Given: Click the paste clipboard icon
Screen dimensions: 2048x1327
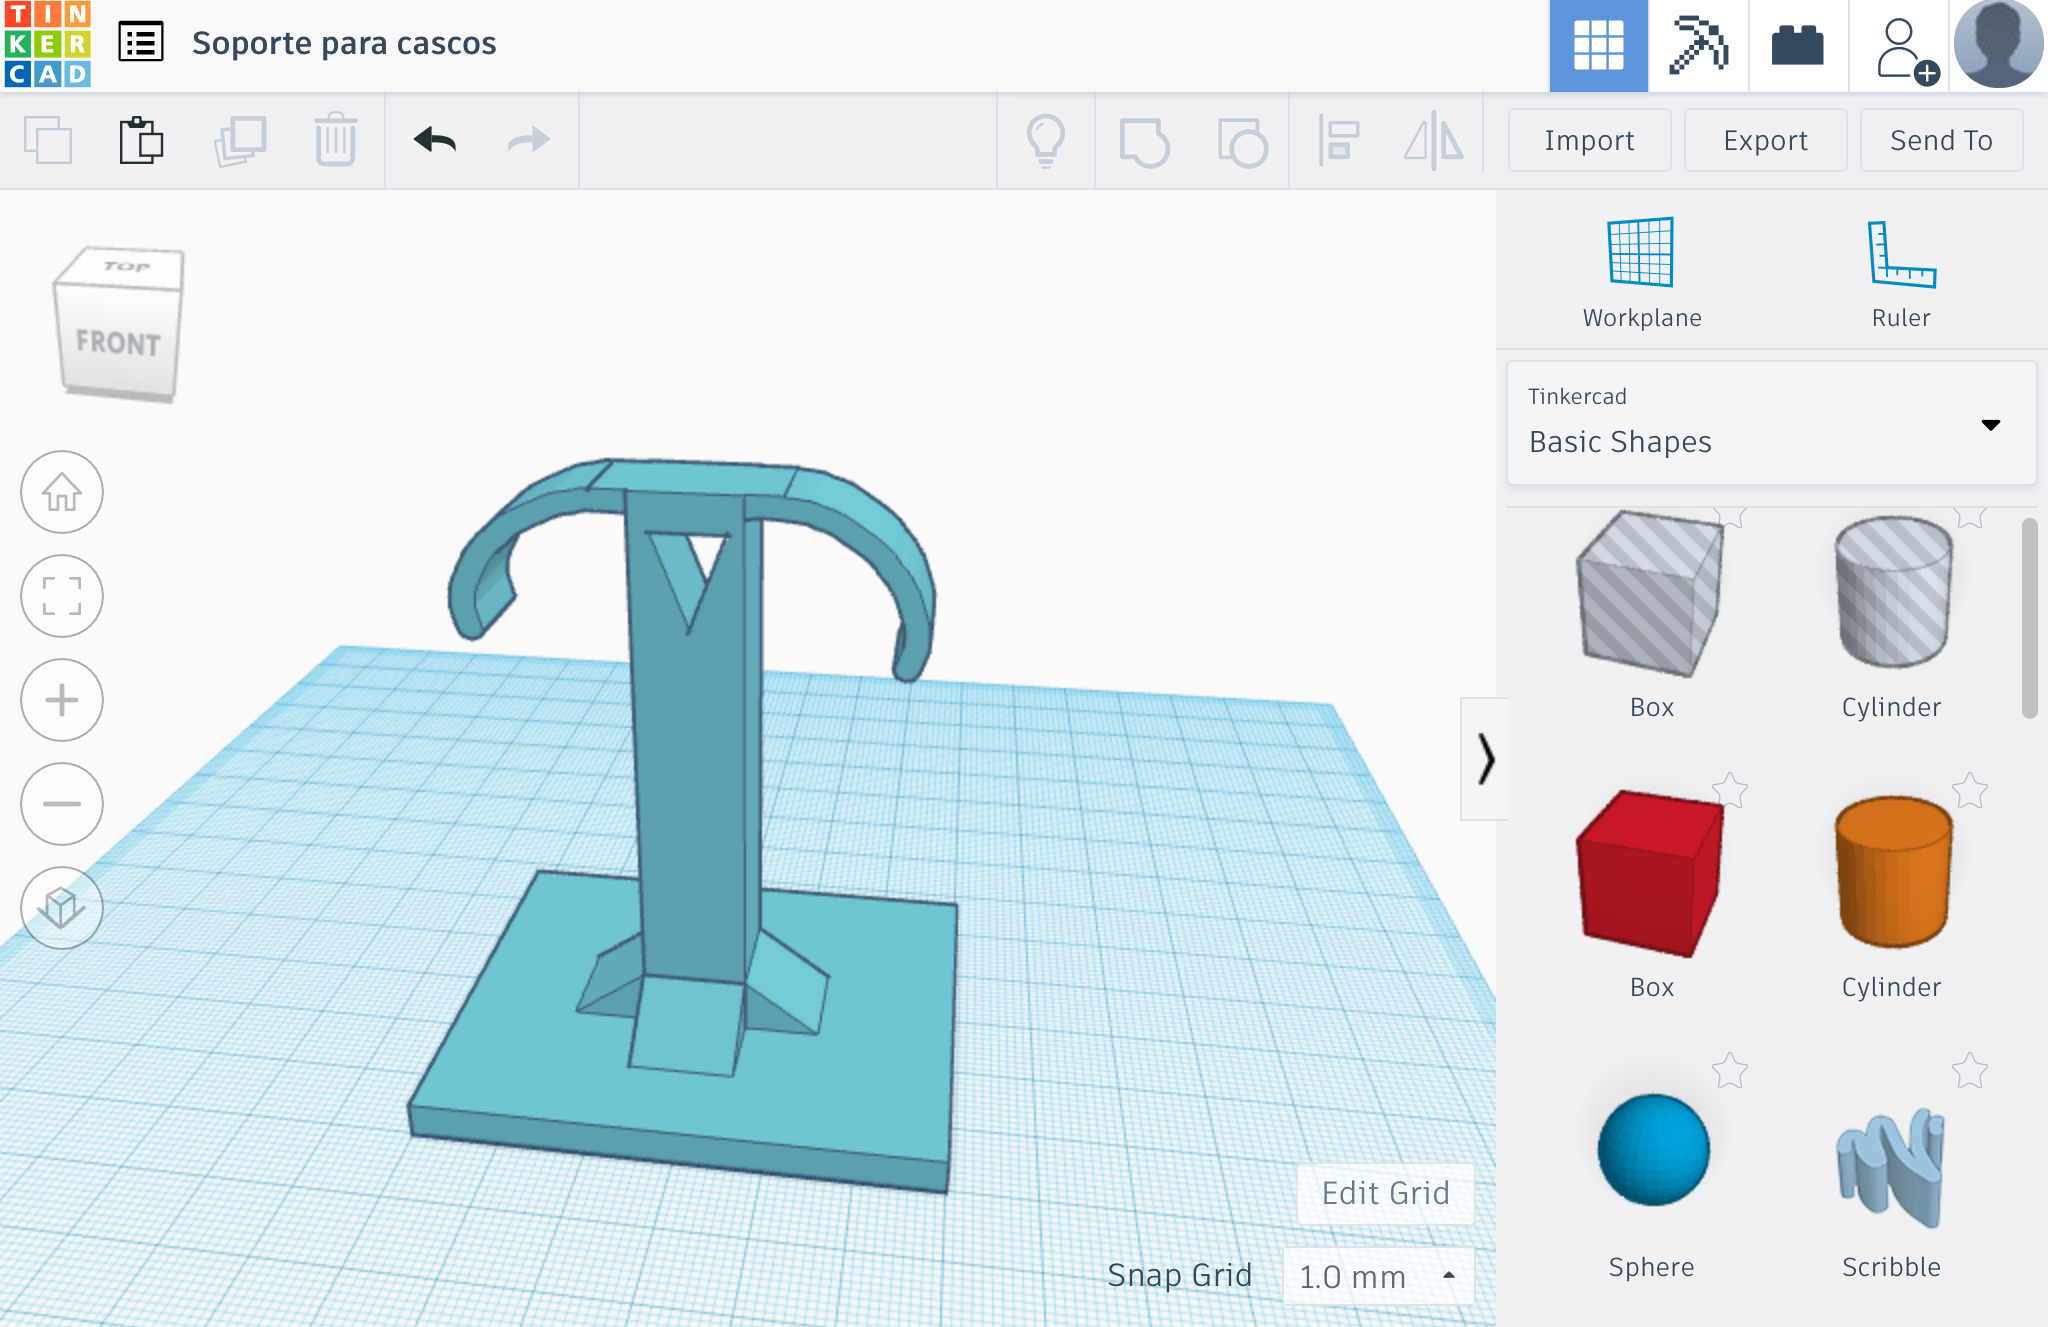Looking at the screenshot, I should click(x=141, y=140).
